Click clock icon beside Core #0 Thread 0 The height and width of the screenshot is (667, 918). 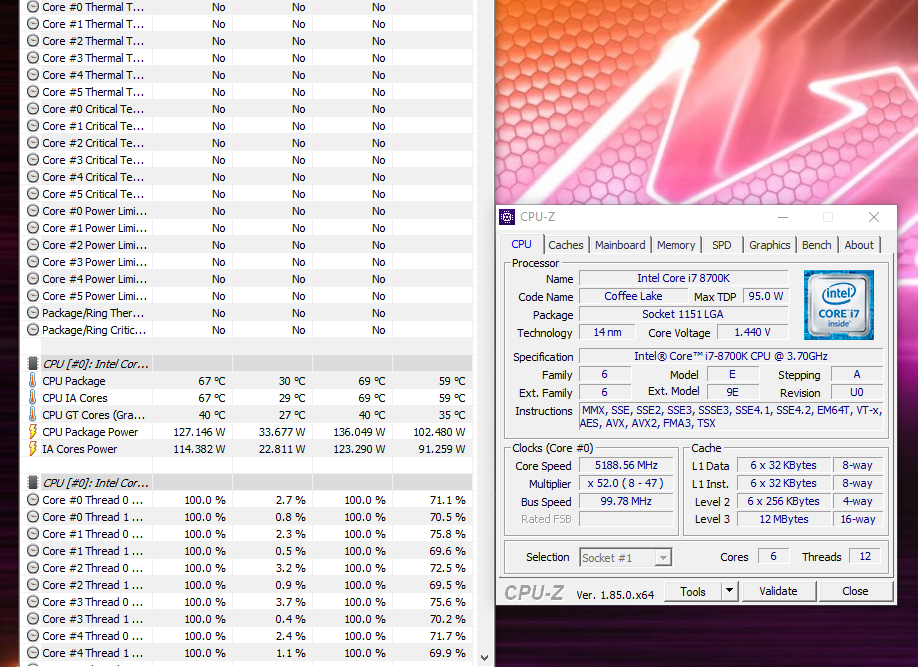click(33, 500)
